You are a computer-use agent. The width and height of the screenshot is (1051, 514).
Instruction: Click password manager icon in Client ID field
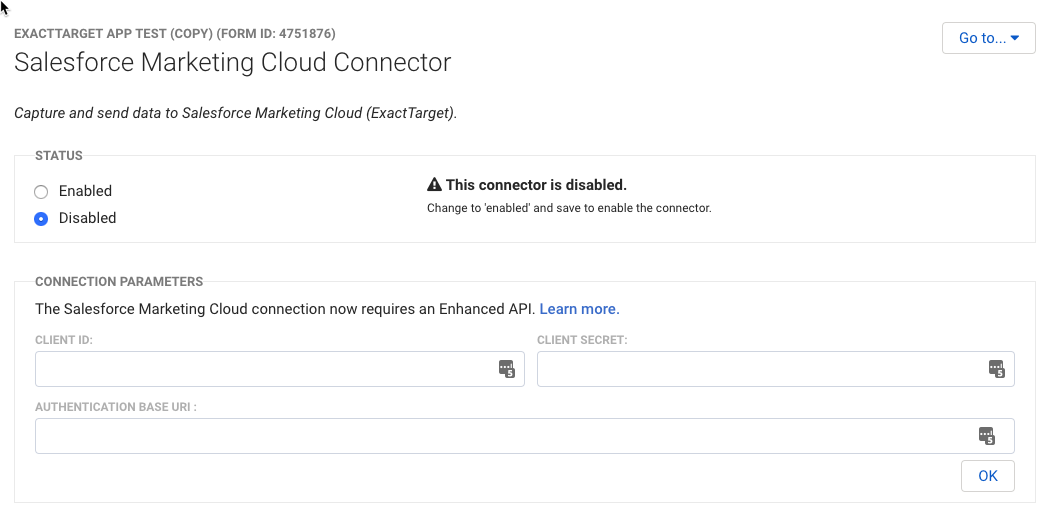507,369
